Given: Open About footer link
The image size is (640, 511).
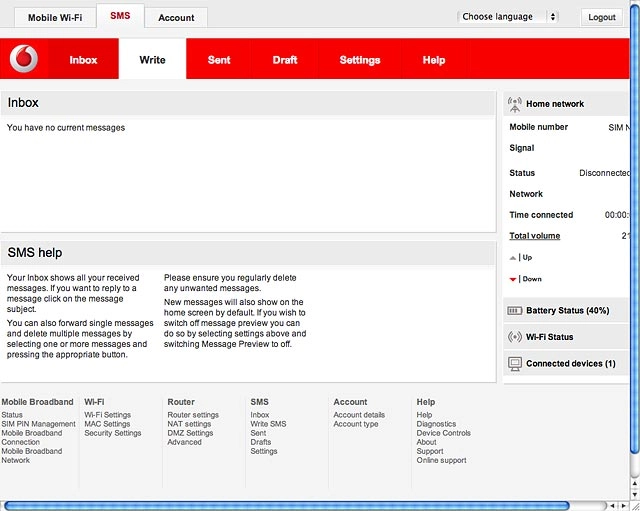Looking at the screenshot, I should [426, 442].
